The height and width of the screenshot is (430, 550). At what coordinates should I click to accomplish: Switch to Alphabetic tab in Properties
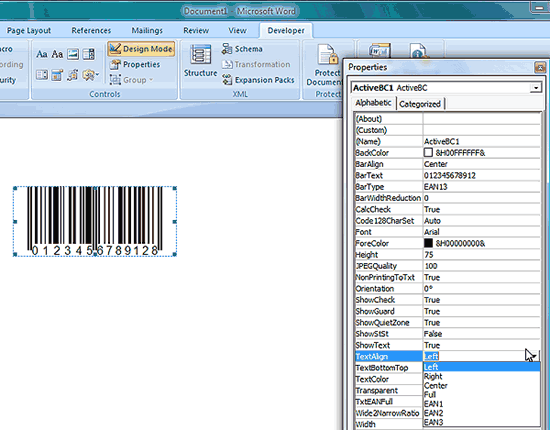click(373, 103)
